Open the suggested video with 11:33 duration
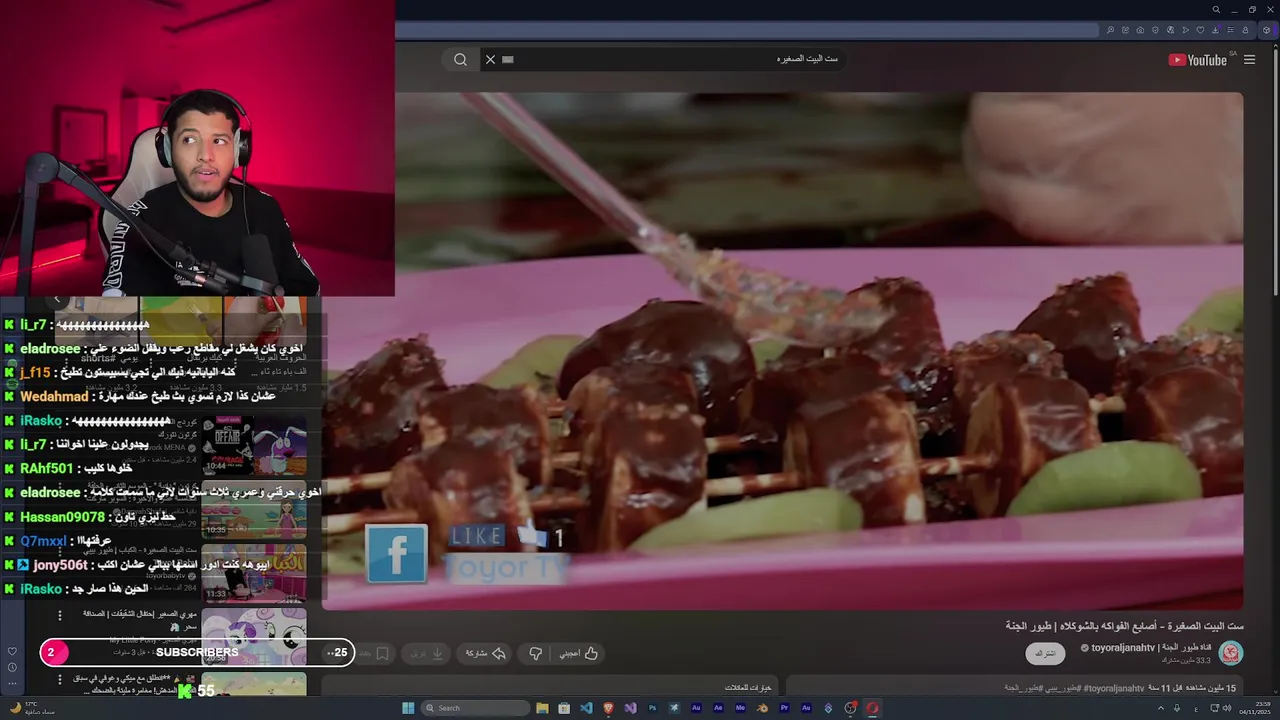The height and width of the screenshot is (720, 1280). click(254, 573)
